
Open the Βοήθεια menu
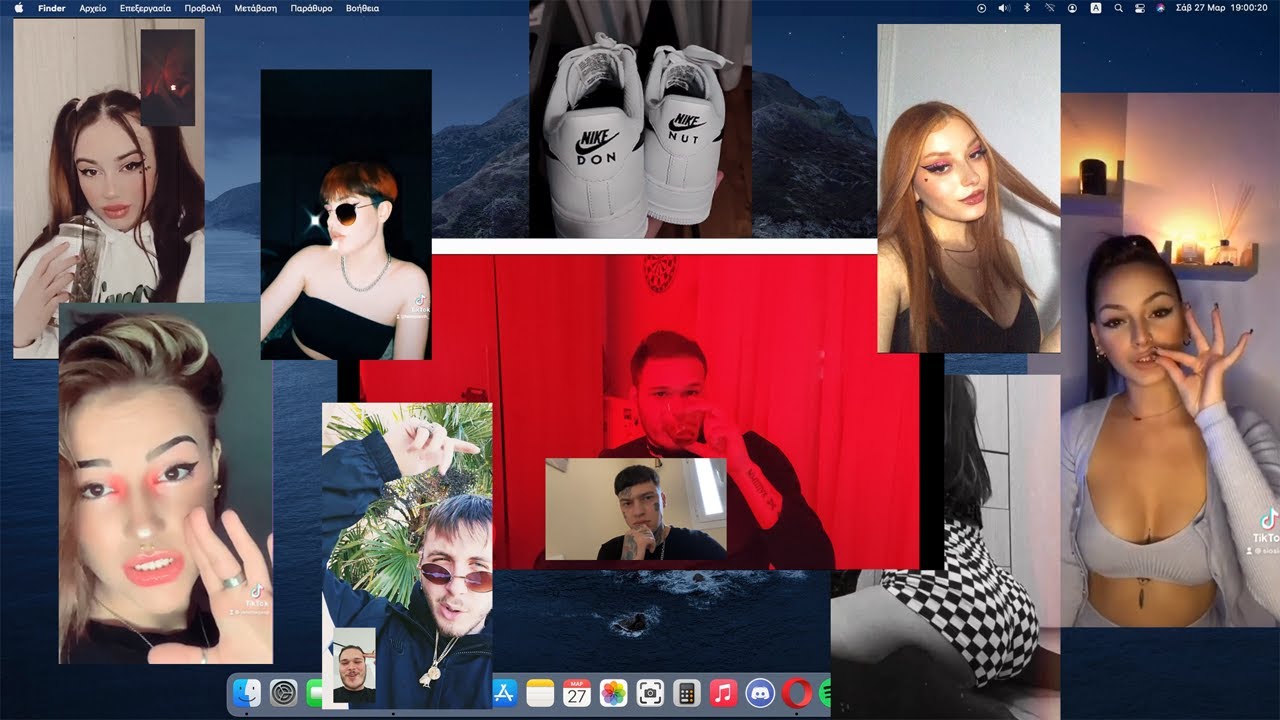point(362,8)
